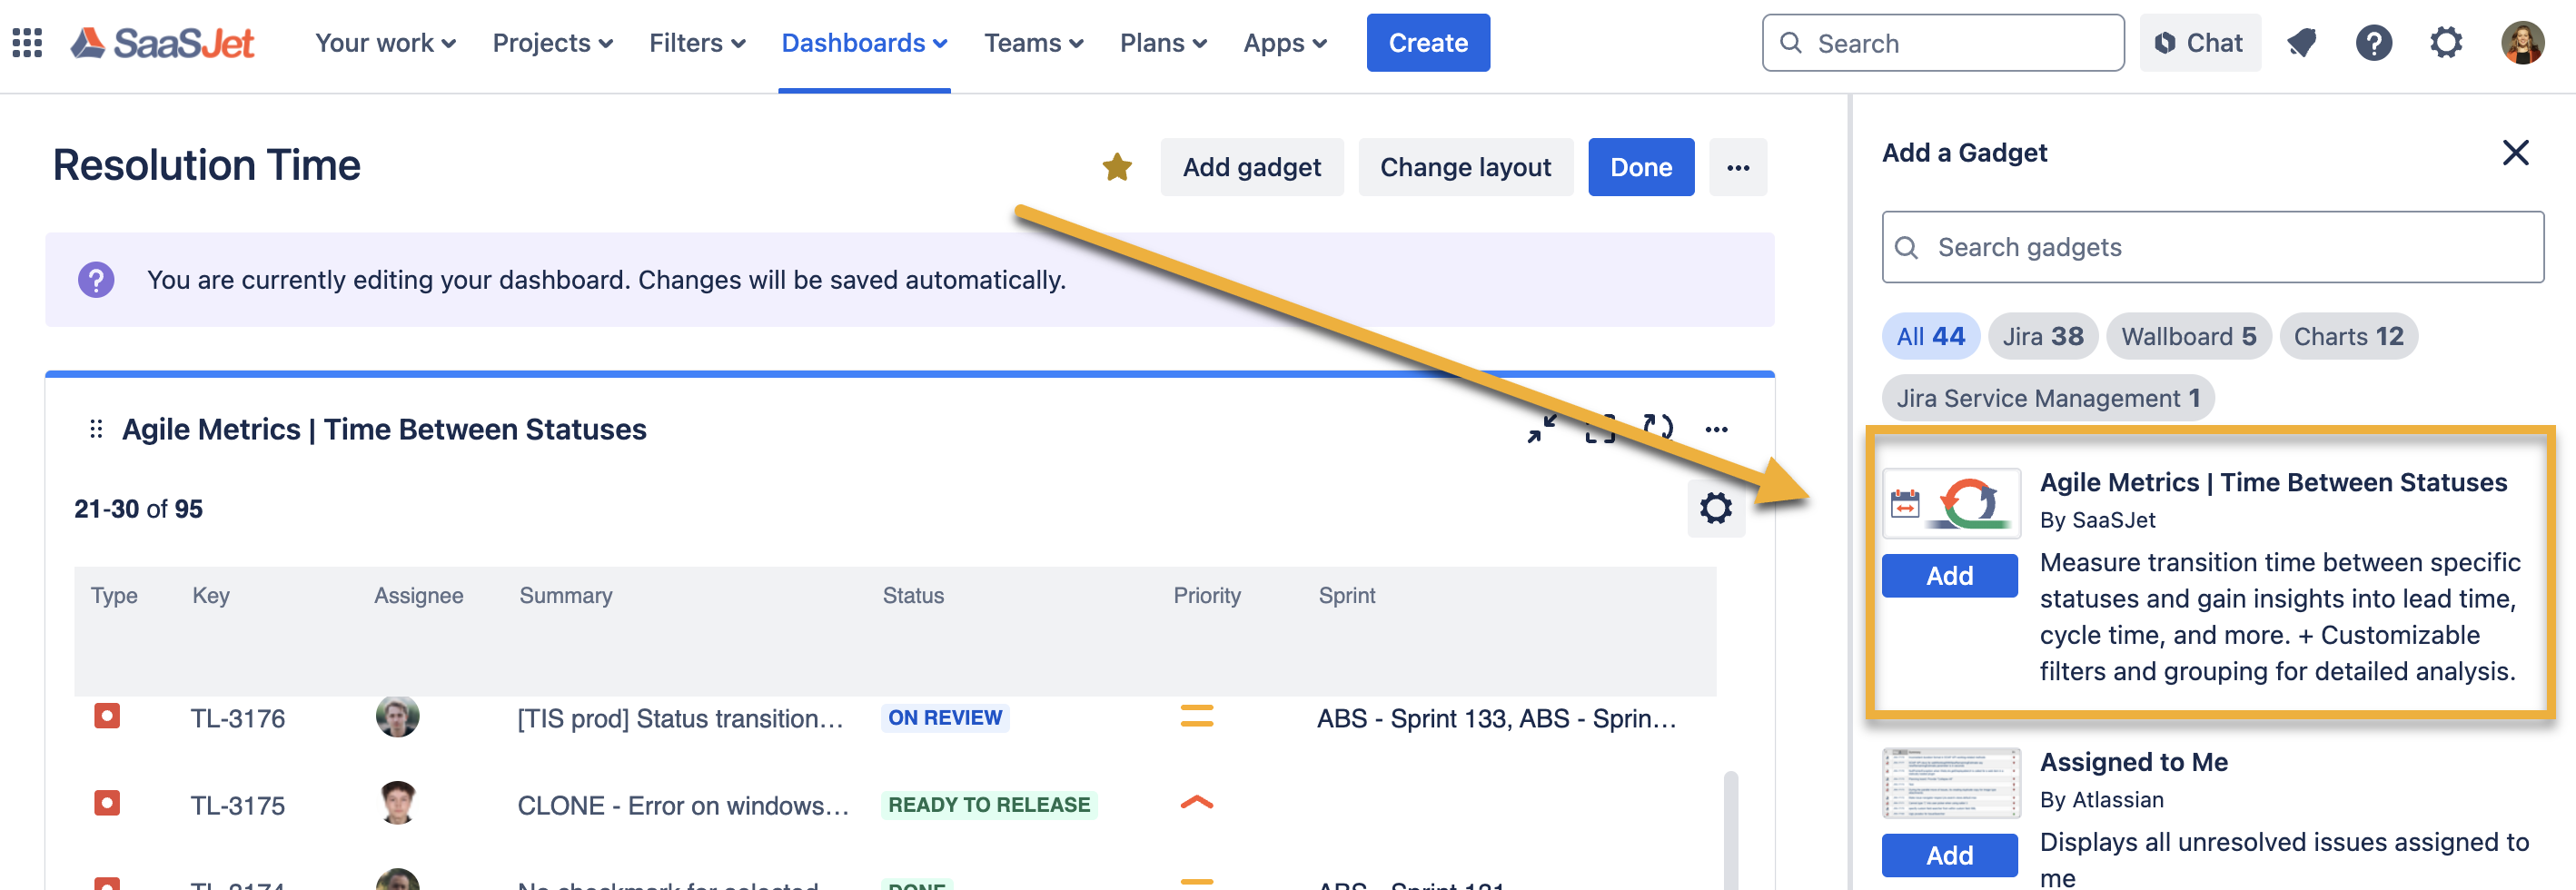Star the Resolution Time dashboard
Screen dimensions: 2576x890
(x=1117, y=167)
